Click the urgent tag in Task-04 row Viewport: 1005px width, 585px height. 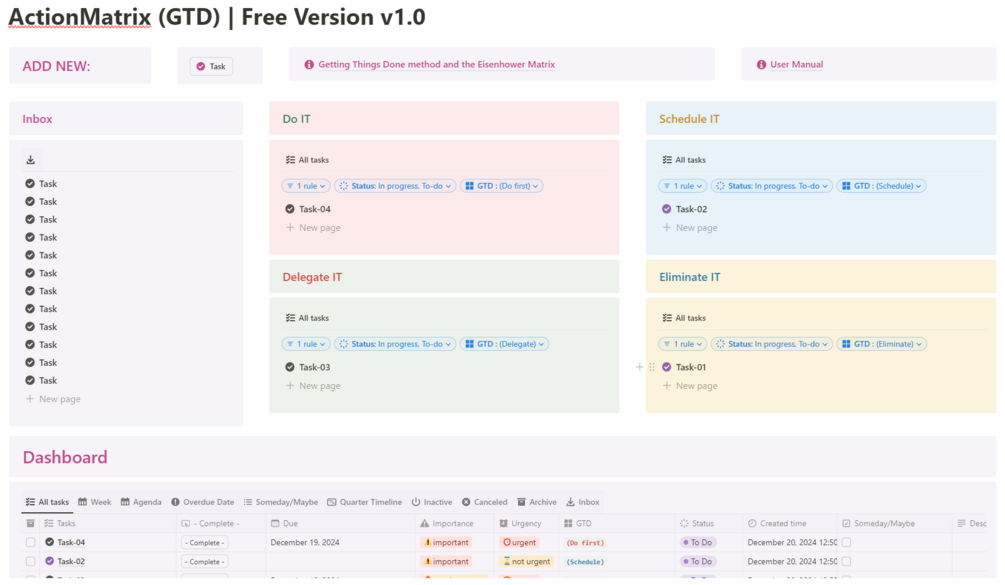coord(519,543)
